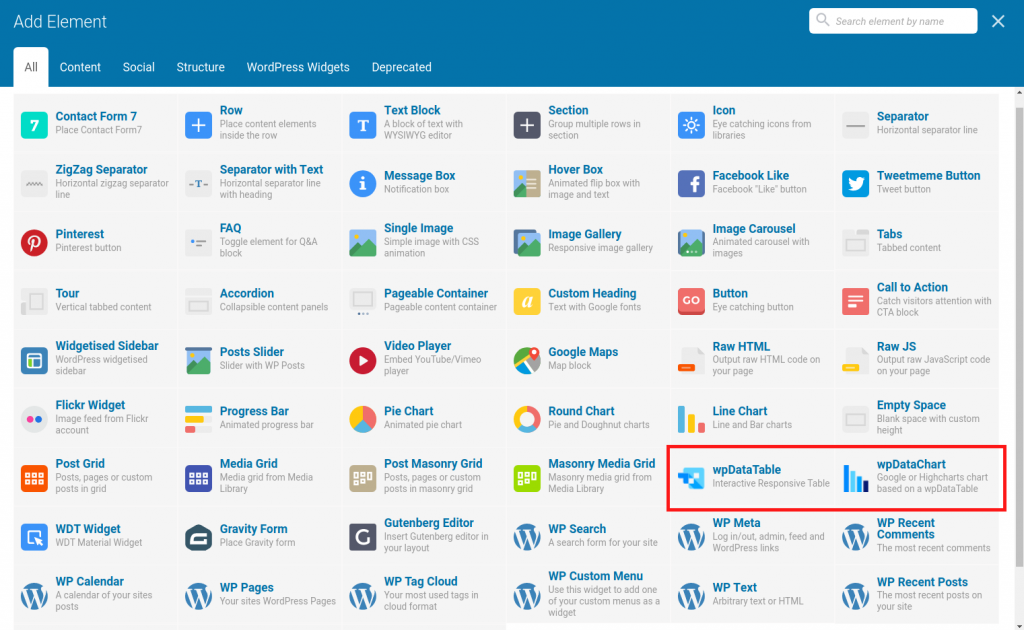
Task: Close the Add Element dialog
Action: click(998, 21)
